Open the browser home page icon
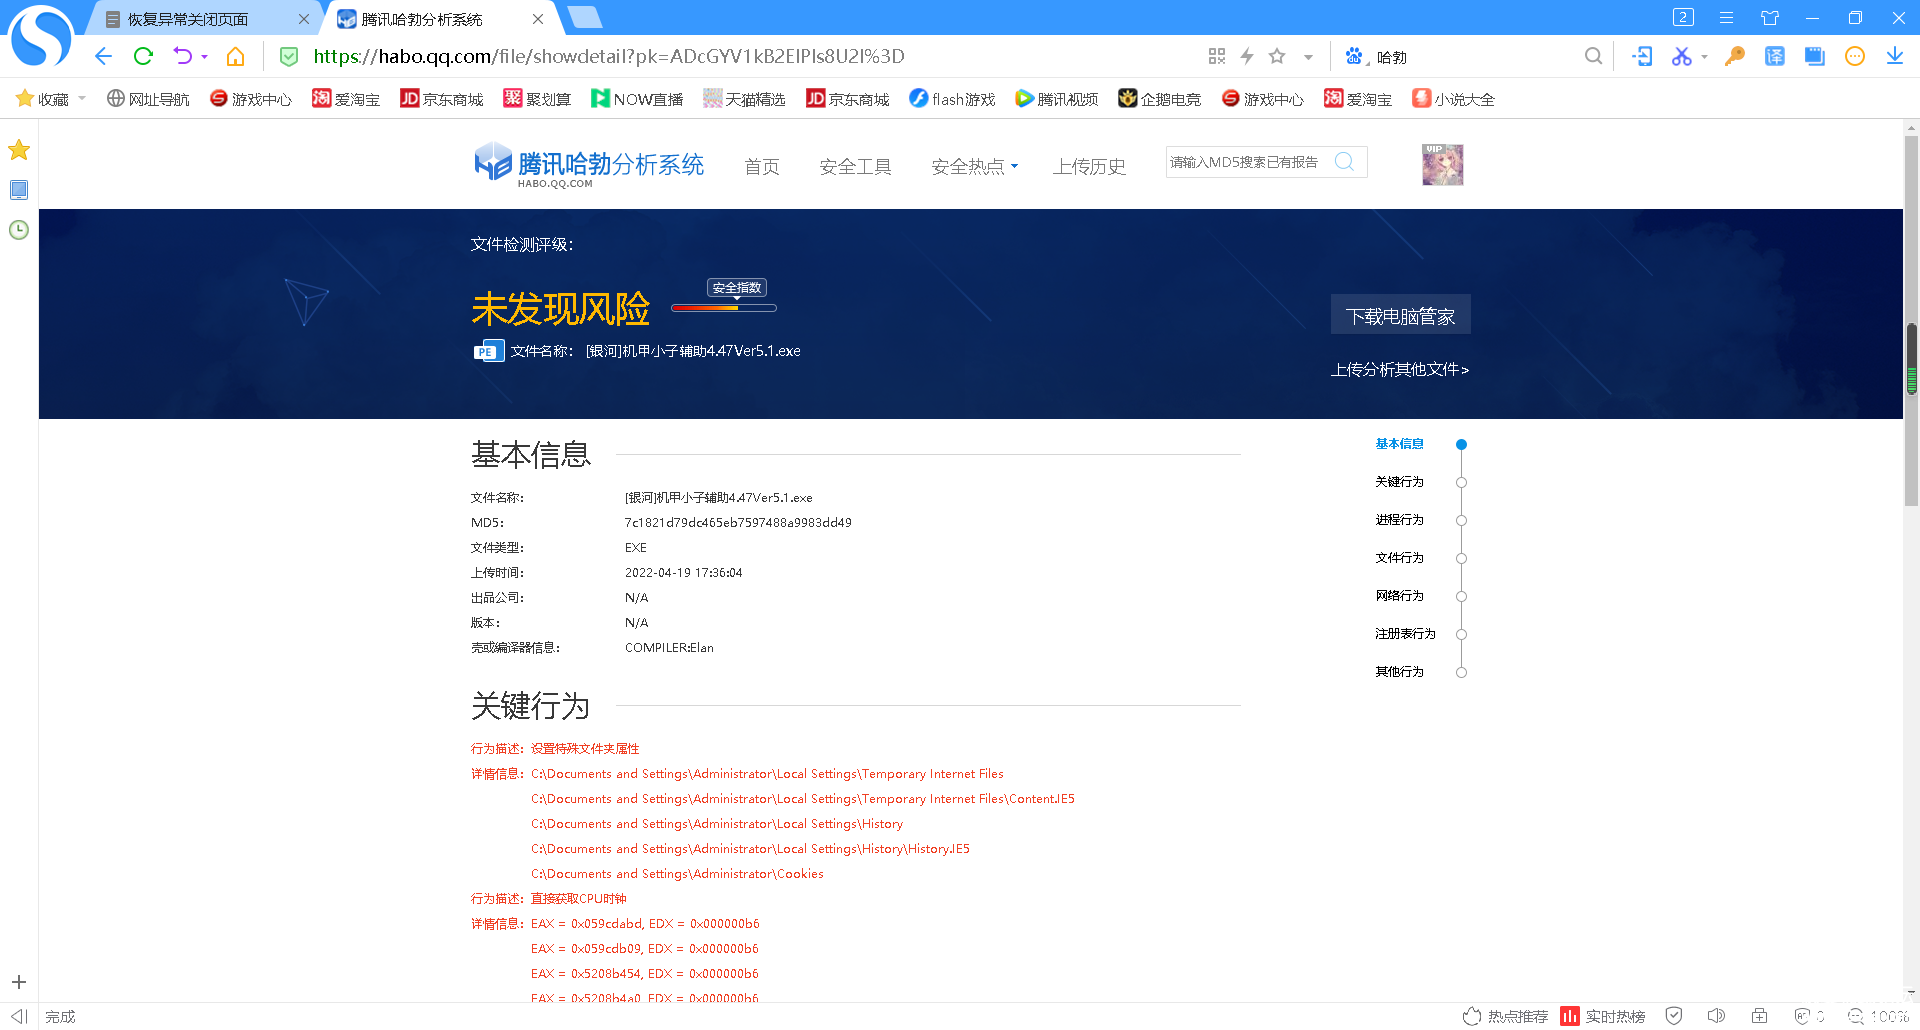 tap(235, 57)
